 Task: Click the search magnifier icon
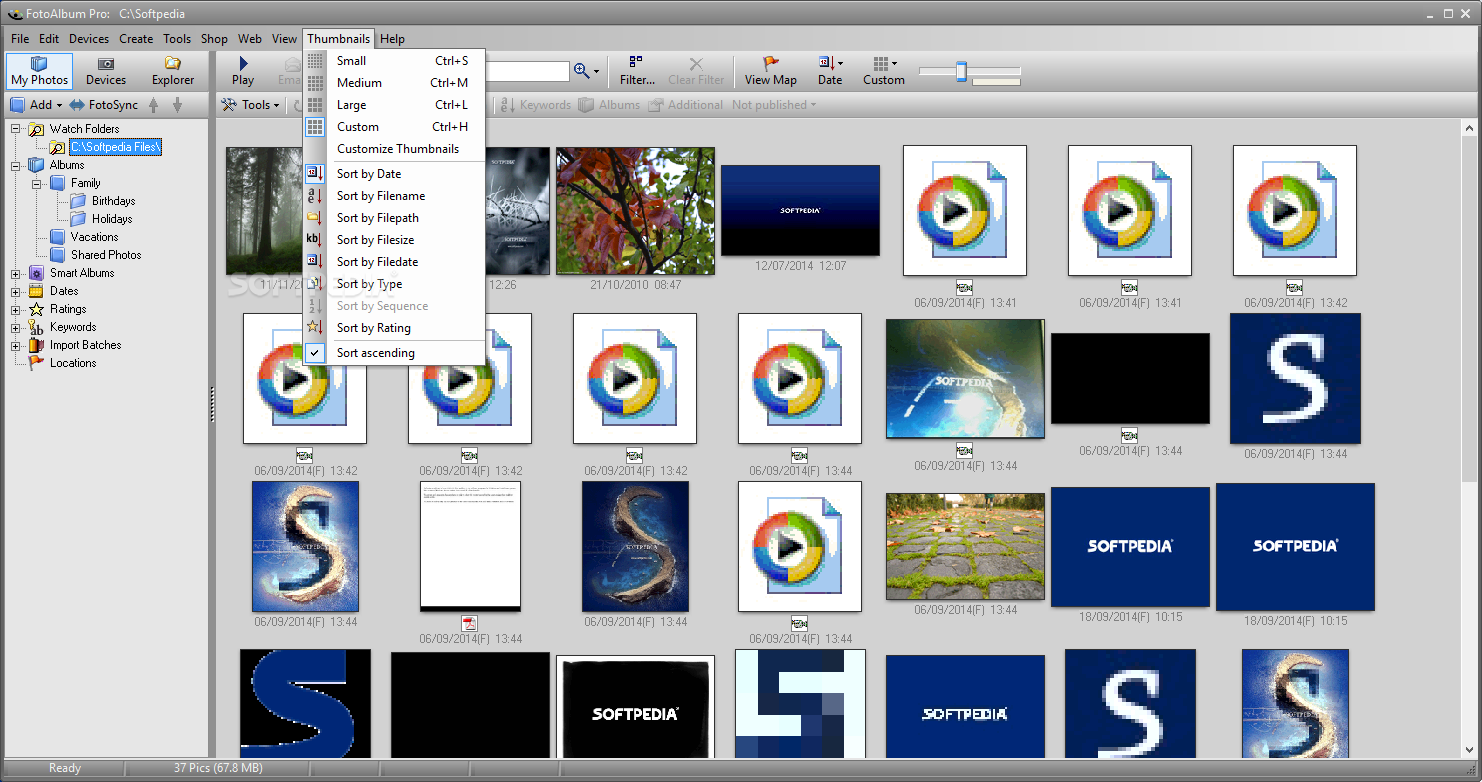coord(582,71)
